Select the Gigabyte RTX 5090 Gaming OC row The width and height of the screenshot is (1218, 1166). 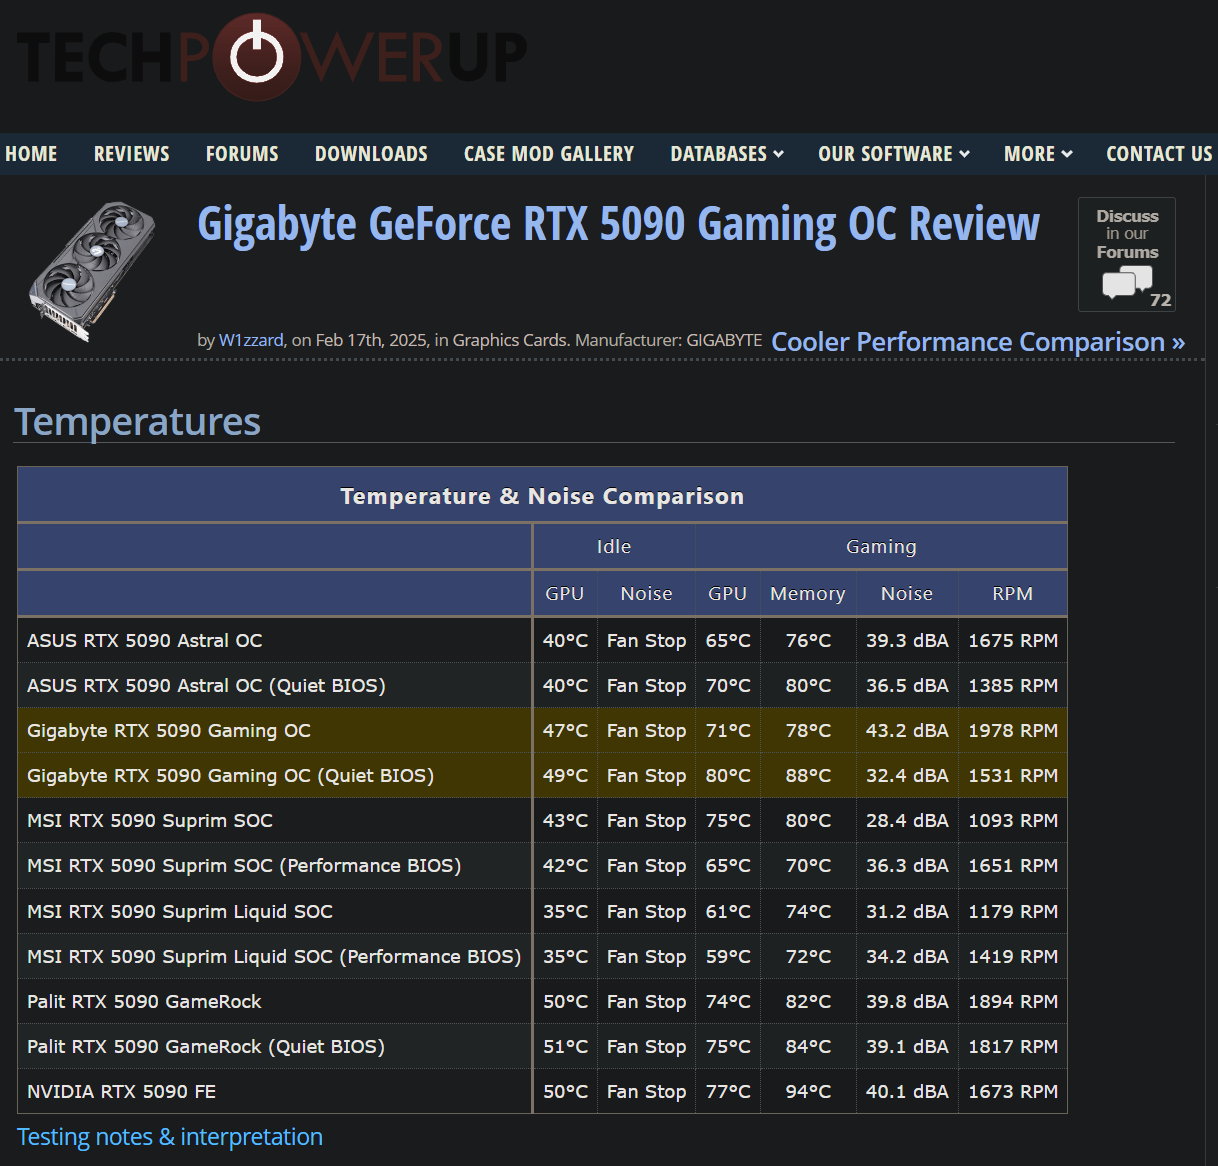pos(542,730)
